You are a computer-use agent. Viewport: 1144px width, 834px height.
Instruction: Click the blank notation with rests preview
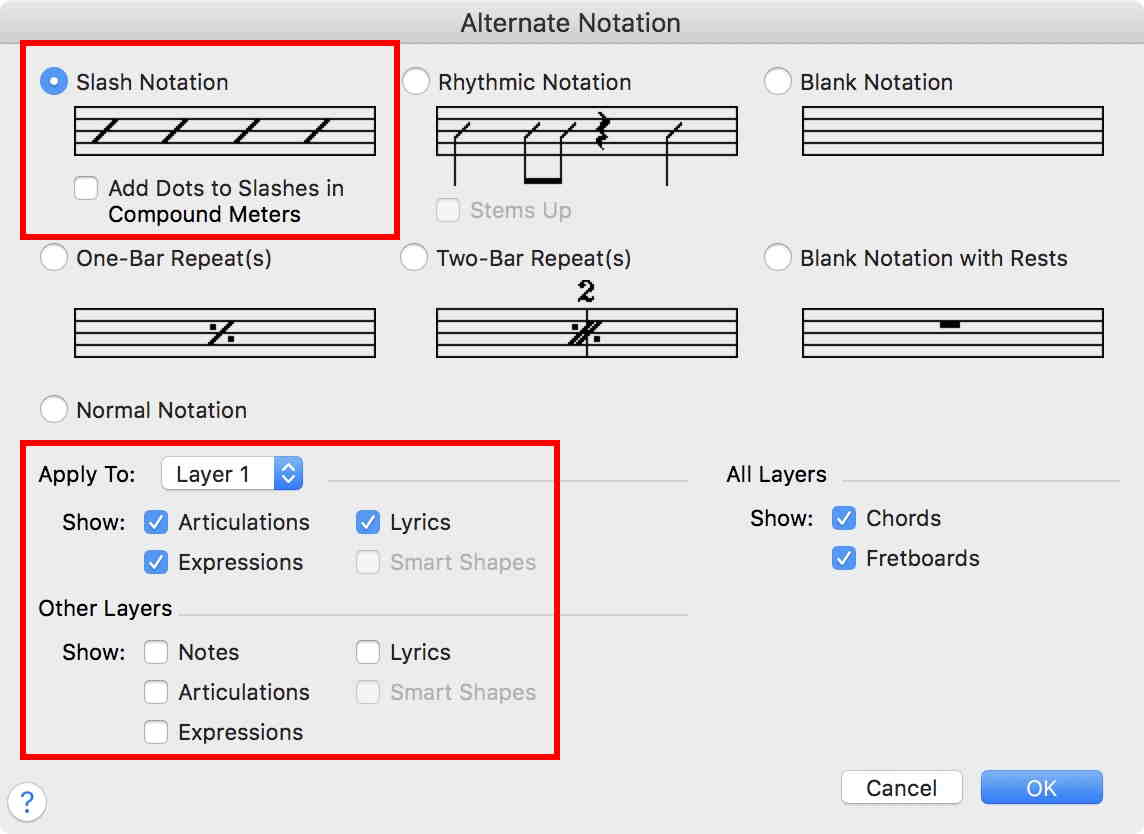point(952,333)
